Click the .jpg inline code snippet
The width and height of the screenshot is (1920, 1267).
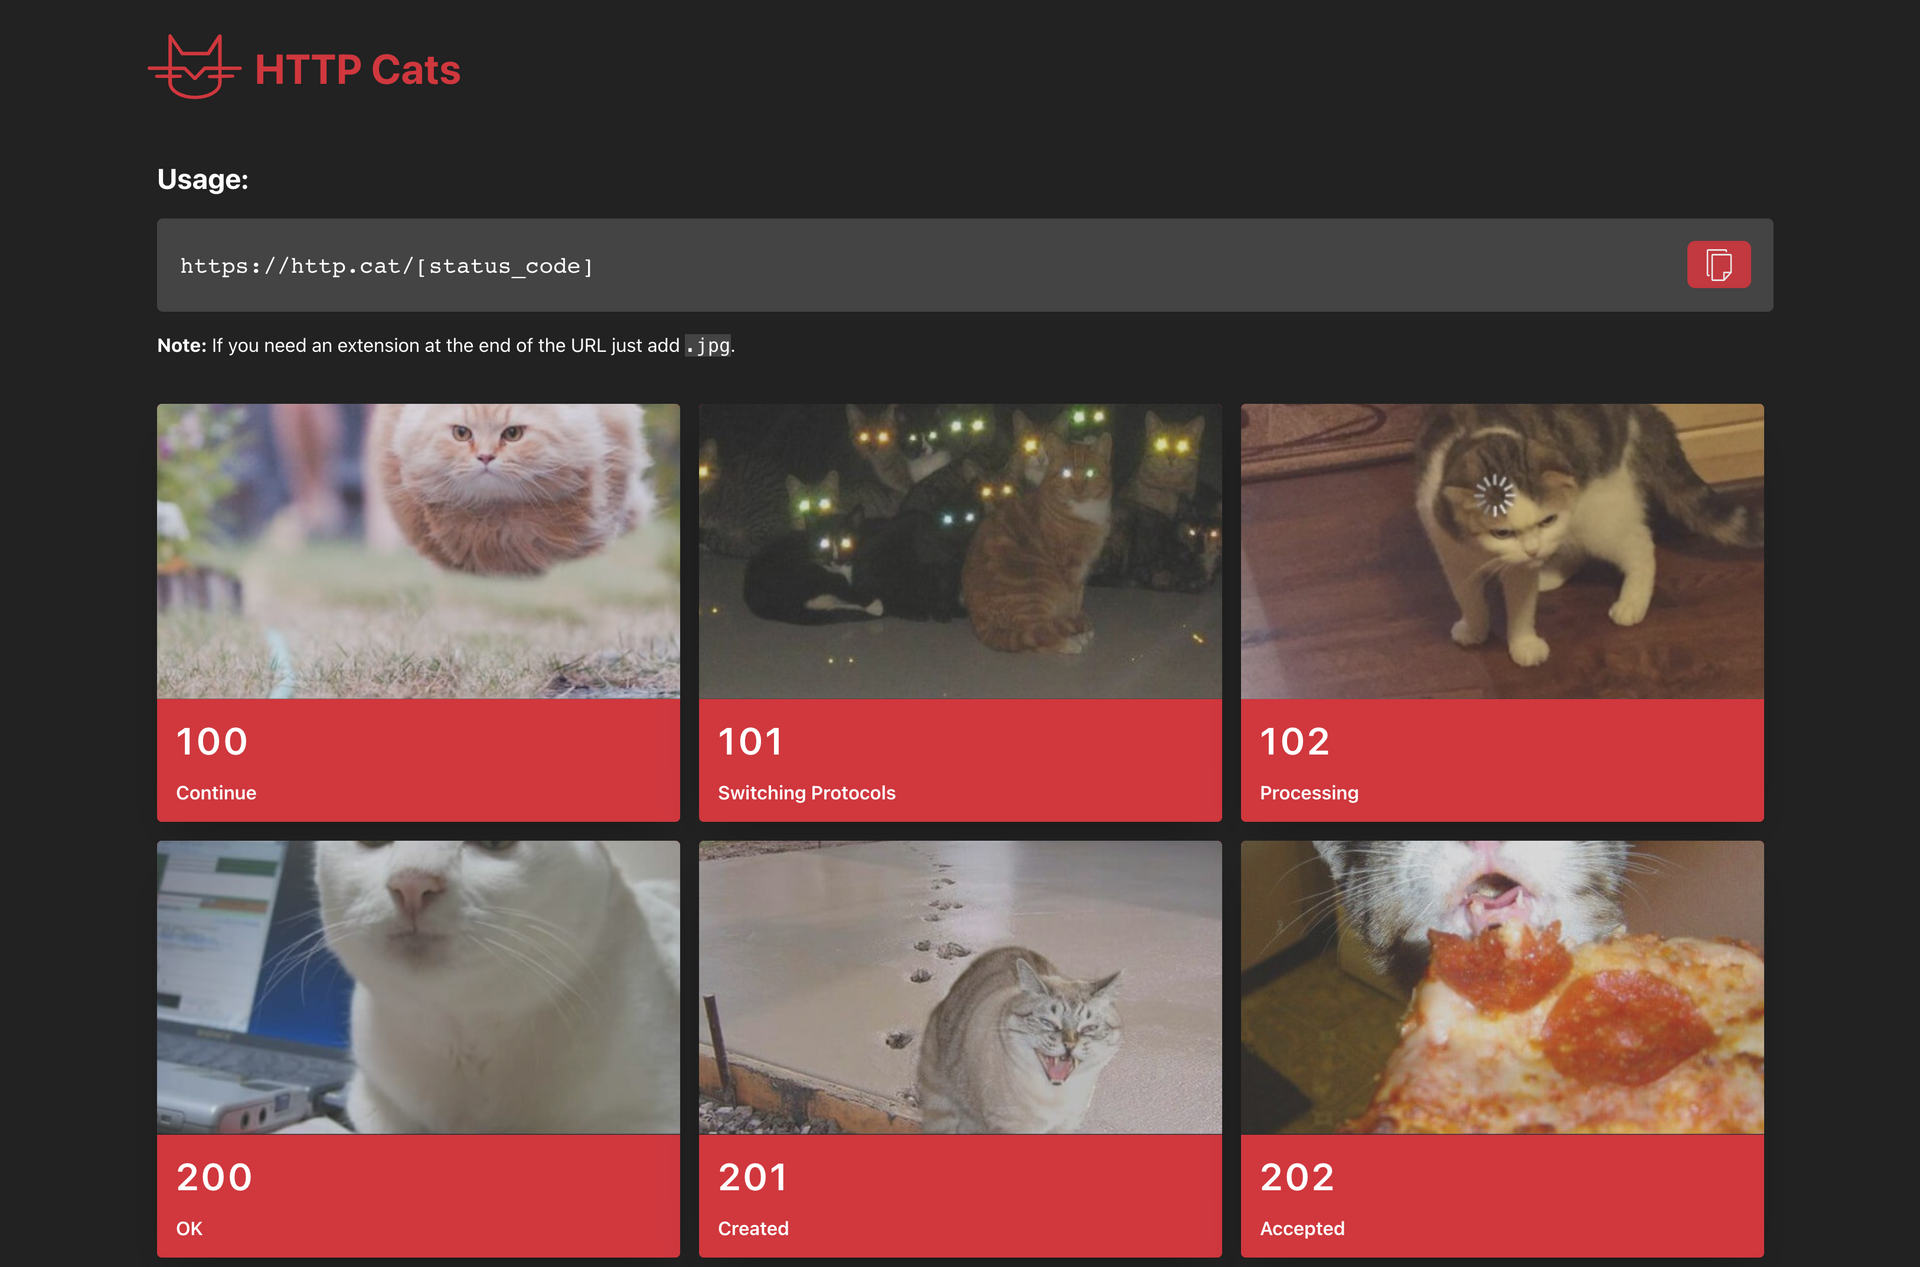click(x=708, y=346)
